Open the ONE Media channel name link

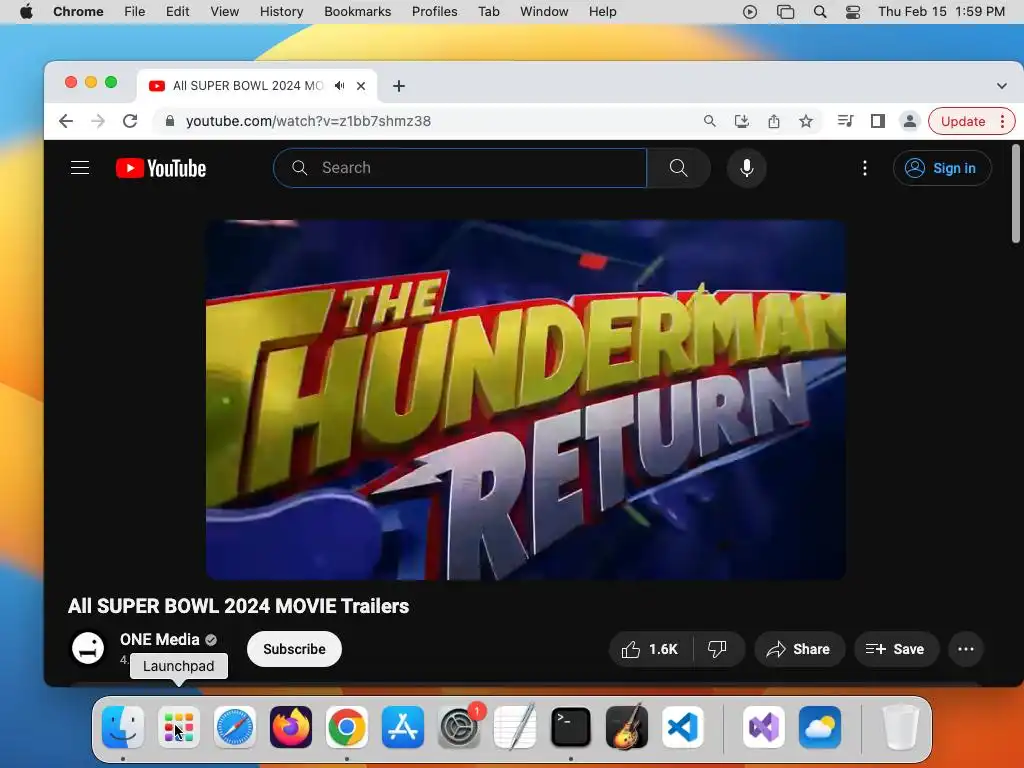pyautogui.click(x=160, y=639)
